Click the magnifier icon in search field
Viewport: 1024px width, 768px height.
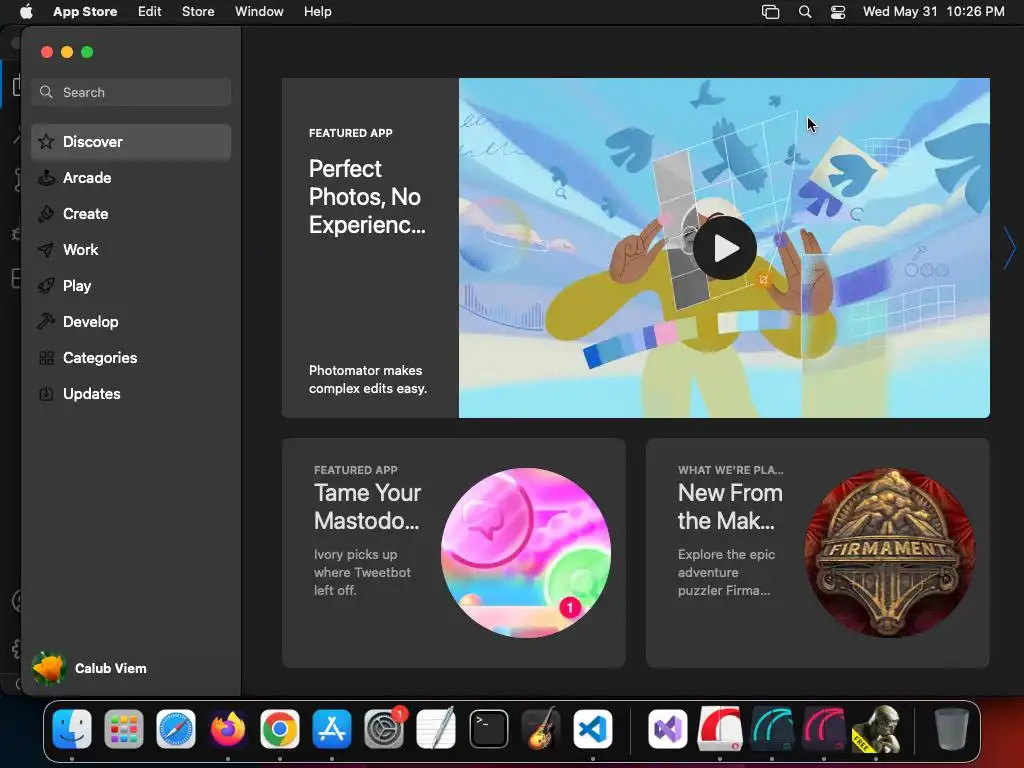tap(46, 92)
